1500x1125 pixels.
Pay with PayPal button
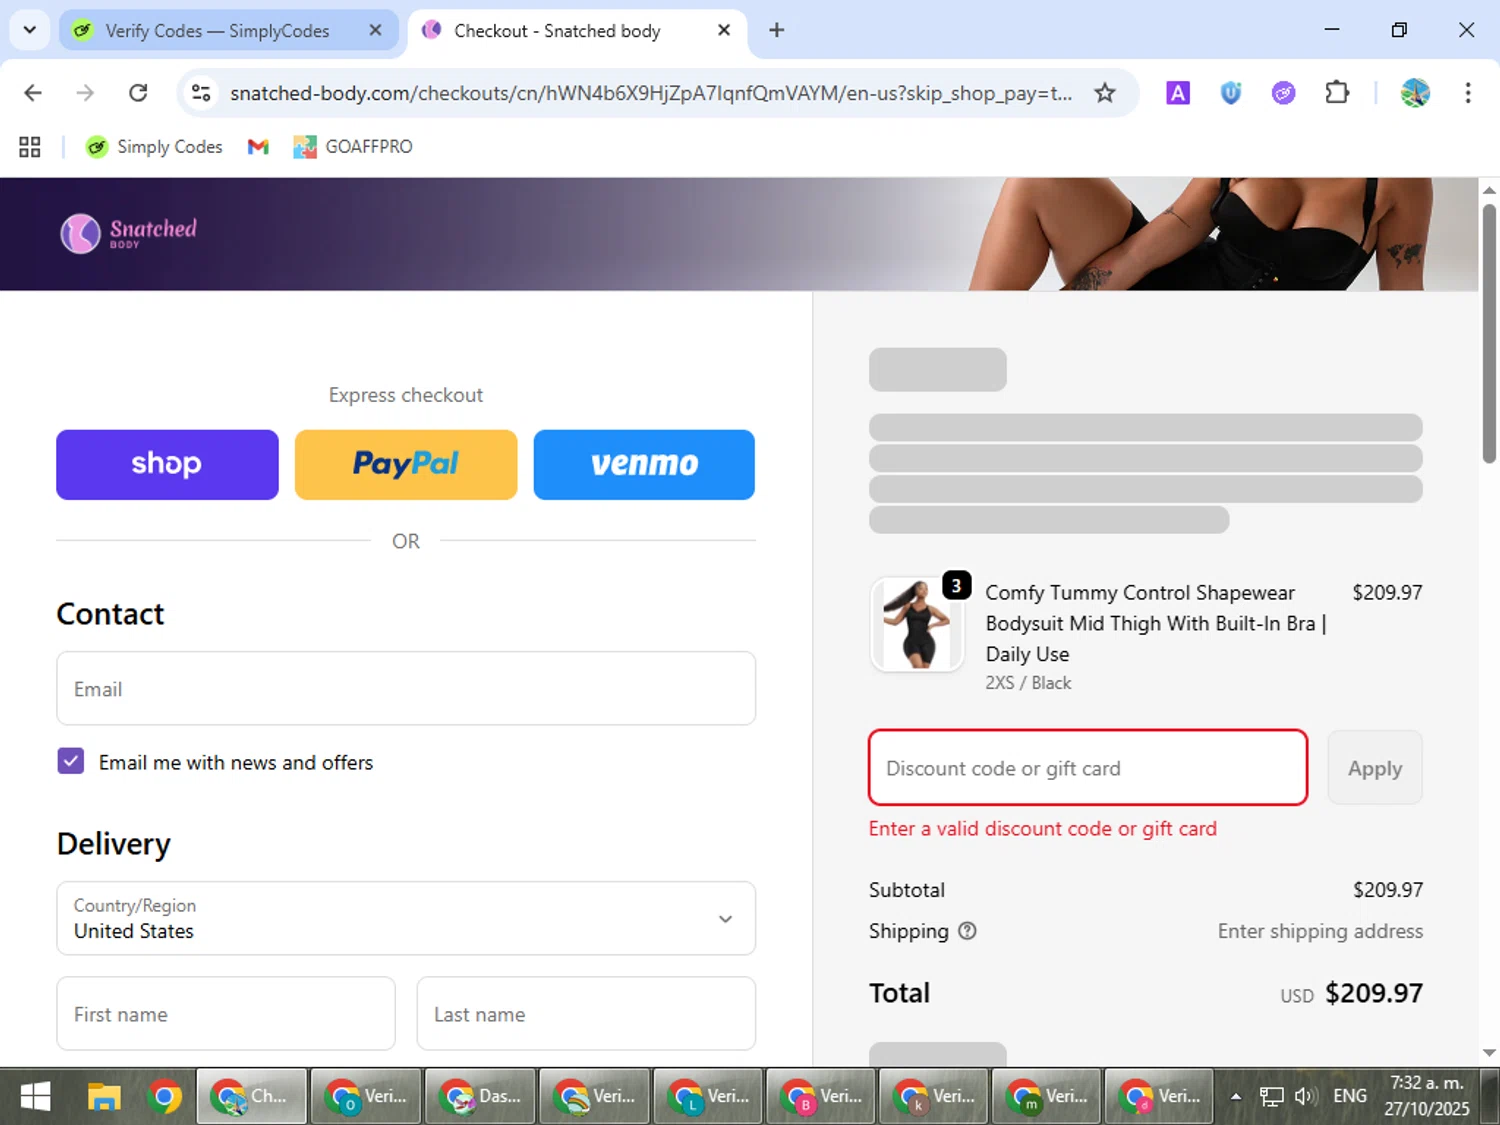coord(406,465)
